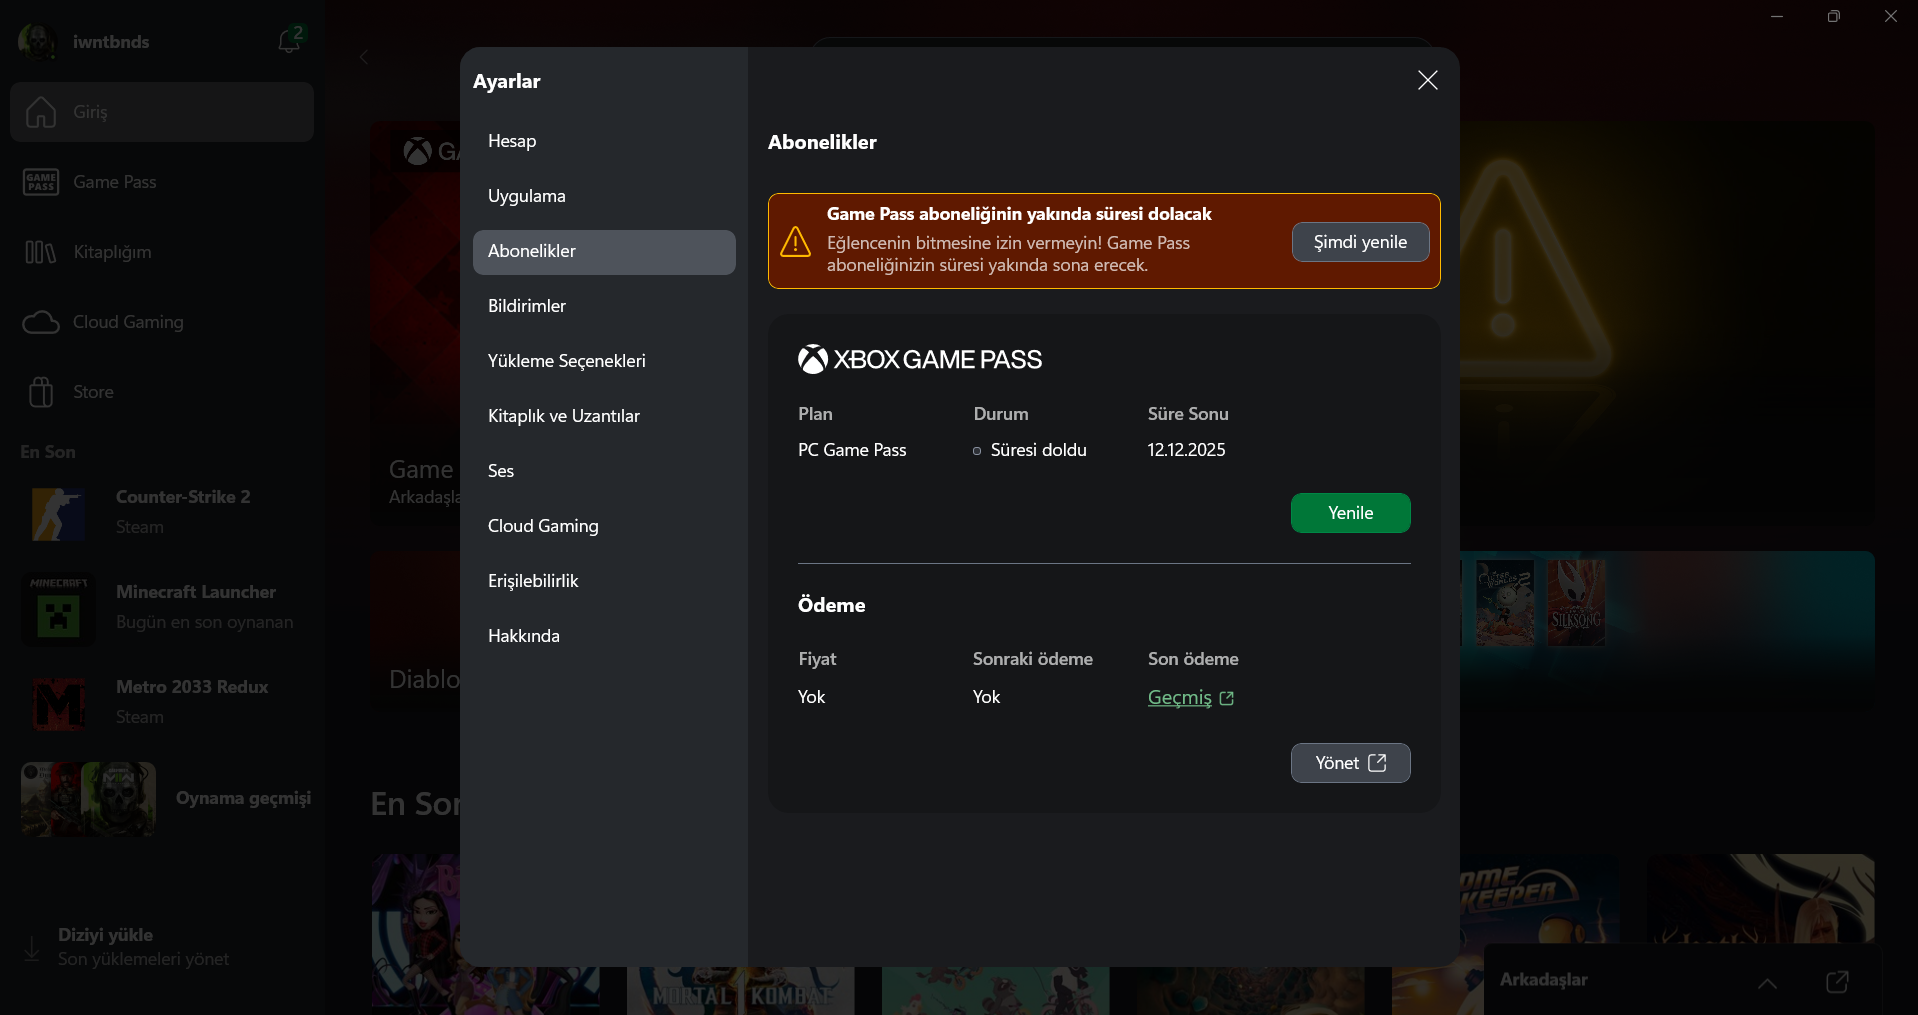
Task: Click the 12.12.2025 expiry date
Action: (x=1186, y=450)
